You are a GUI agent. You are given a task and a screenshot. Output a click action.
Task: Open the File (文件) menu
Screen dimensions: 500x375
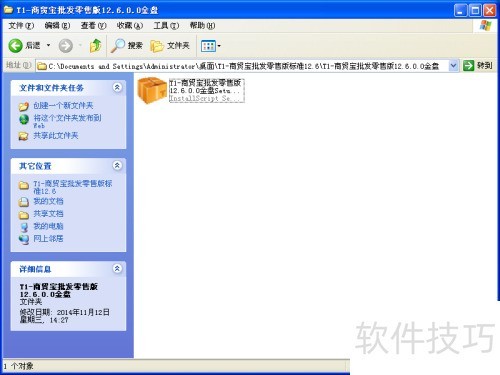(x=21, y=26)
